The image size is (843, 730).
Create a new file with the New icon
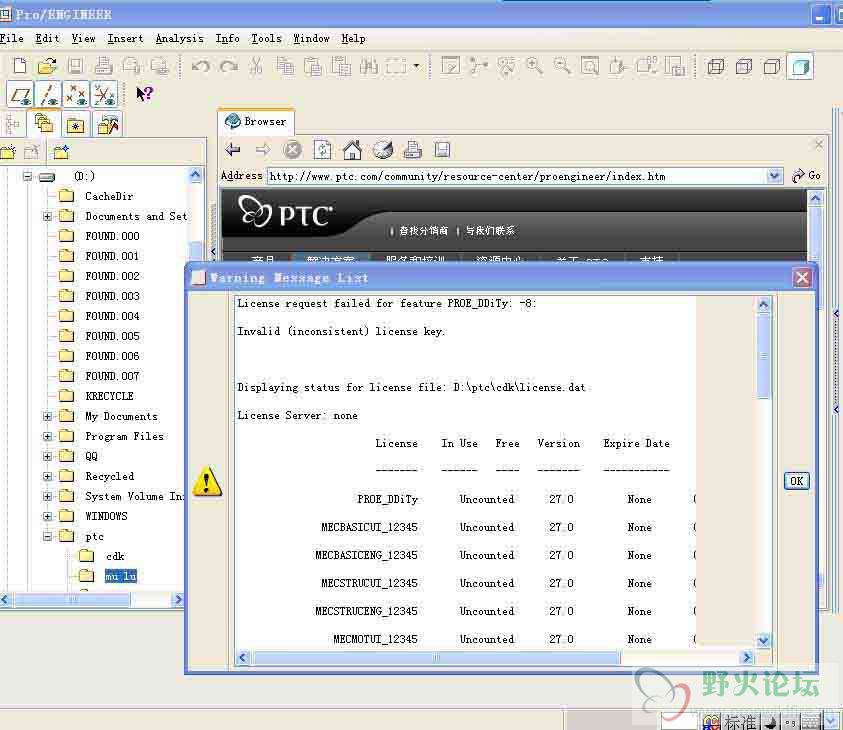click(x=20, y=66)
